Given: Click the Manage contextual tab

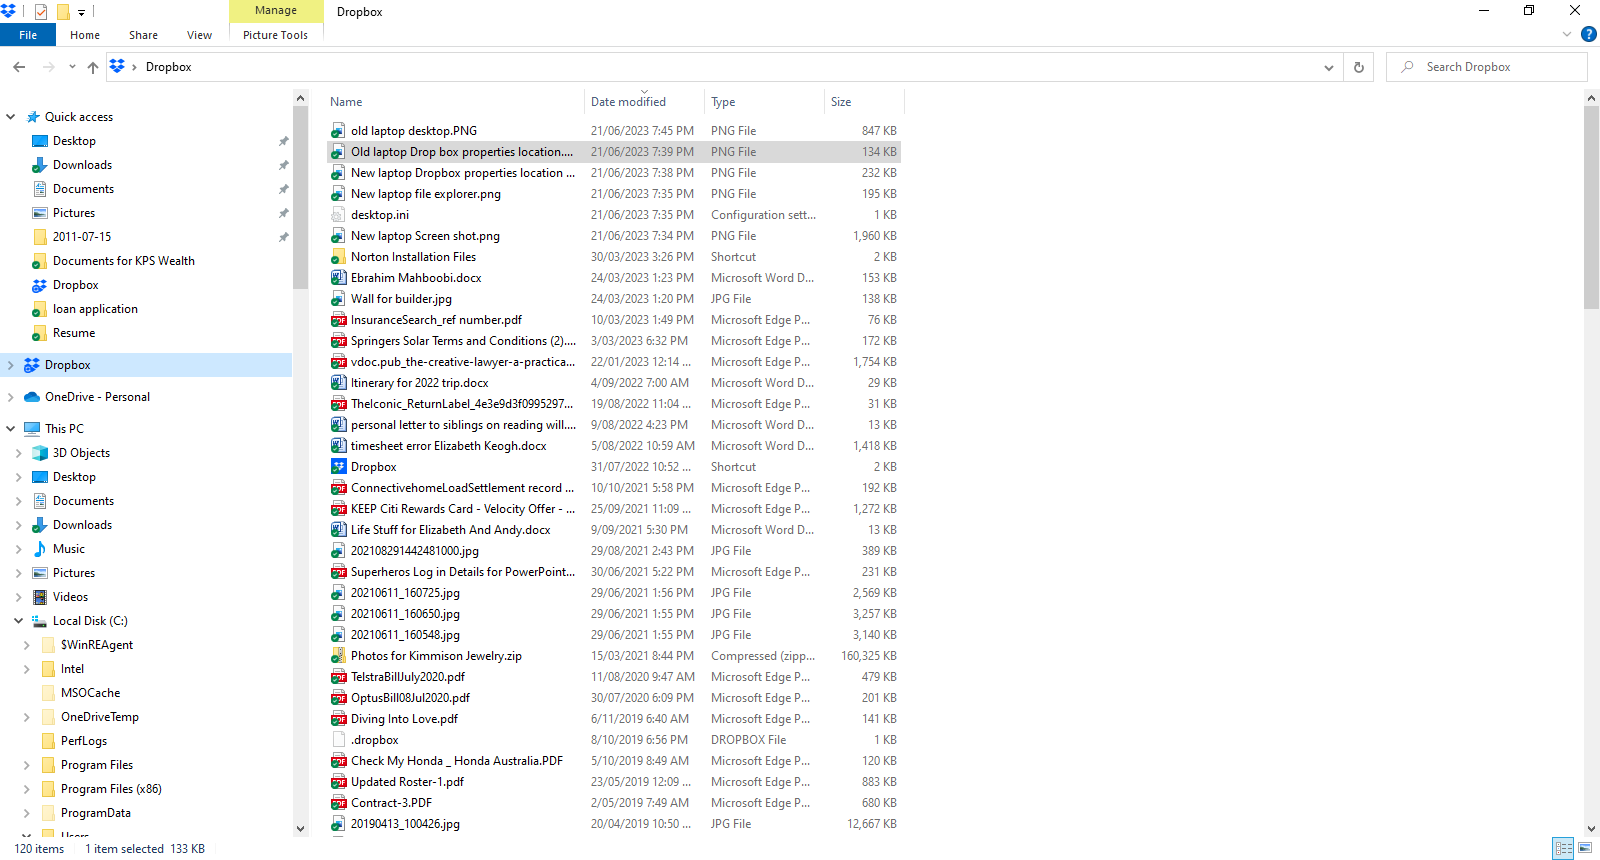Looking at the screenshot, I should click(x=276, y=11).
